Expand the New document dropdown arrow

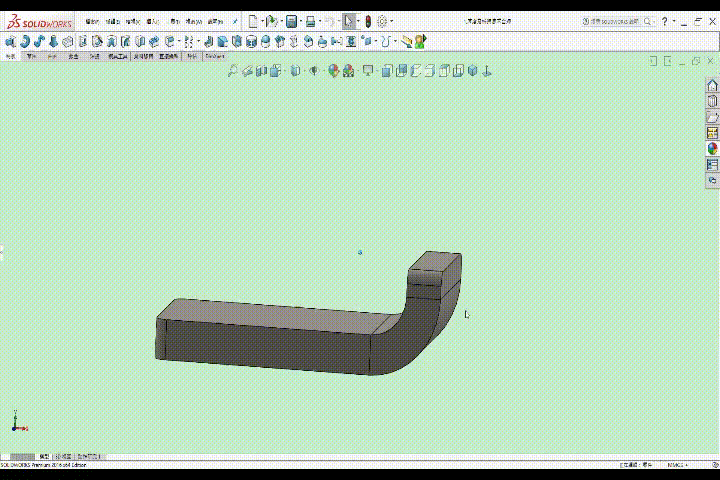pos(262,21)
